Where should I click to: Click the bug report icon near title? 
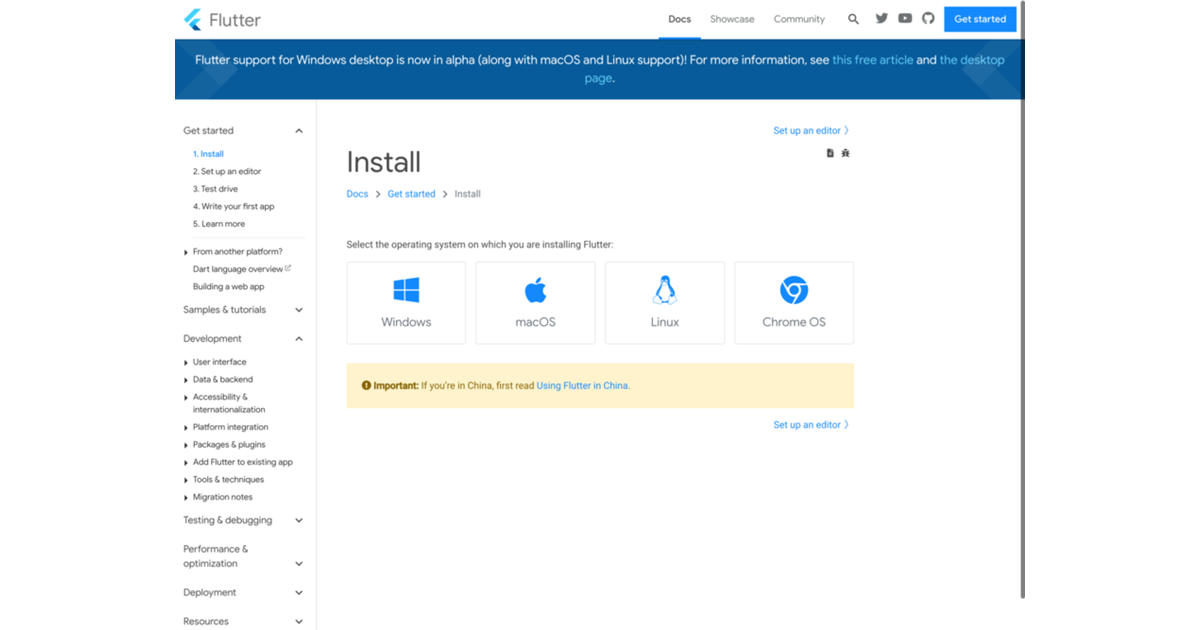coord(845,153)
